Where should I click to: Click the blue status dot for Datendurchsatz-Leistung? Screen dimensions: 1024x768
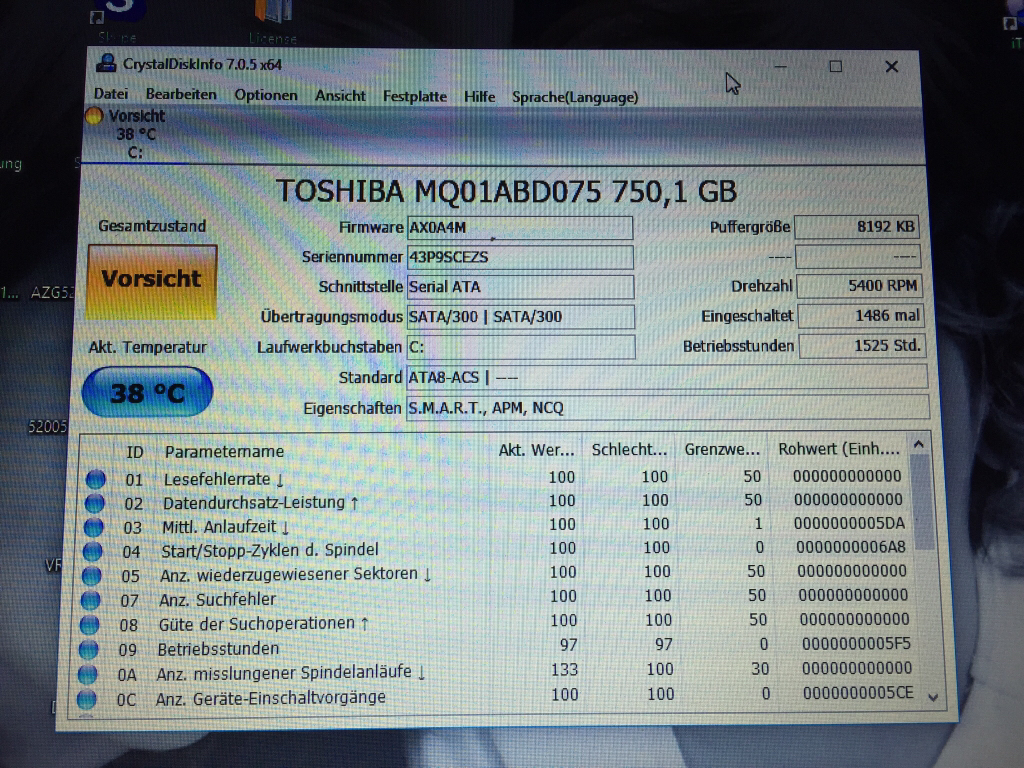95,503
